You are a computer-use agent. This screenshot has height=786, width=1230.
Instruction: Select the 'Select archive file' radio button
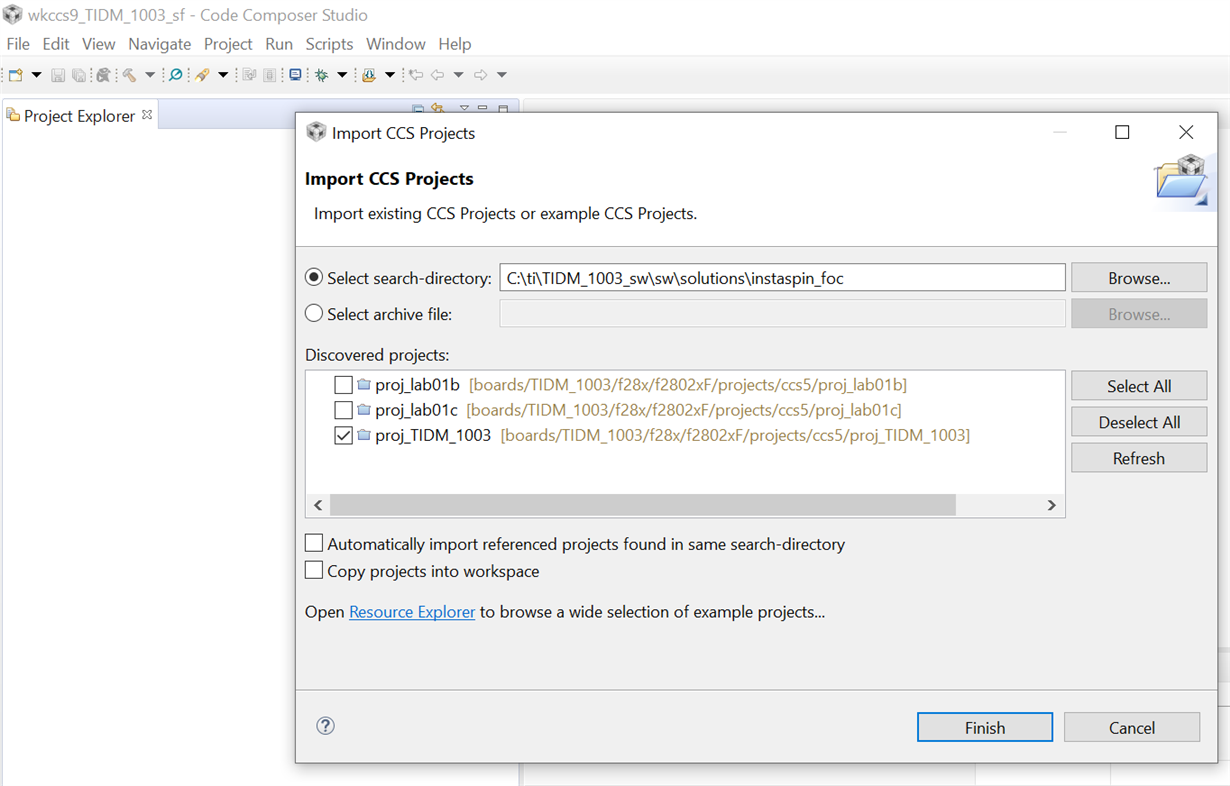click(x=314, y=314)
